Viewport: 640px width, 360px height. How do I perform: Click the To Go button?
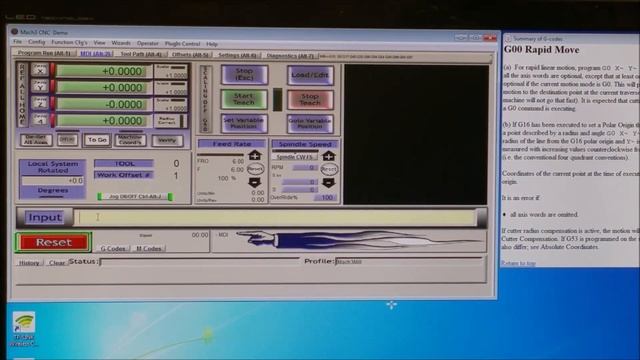[x=97, y=140]
